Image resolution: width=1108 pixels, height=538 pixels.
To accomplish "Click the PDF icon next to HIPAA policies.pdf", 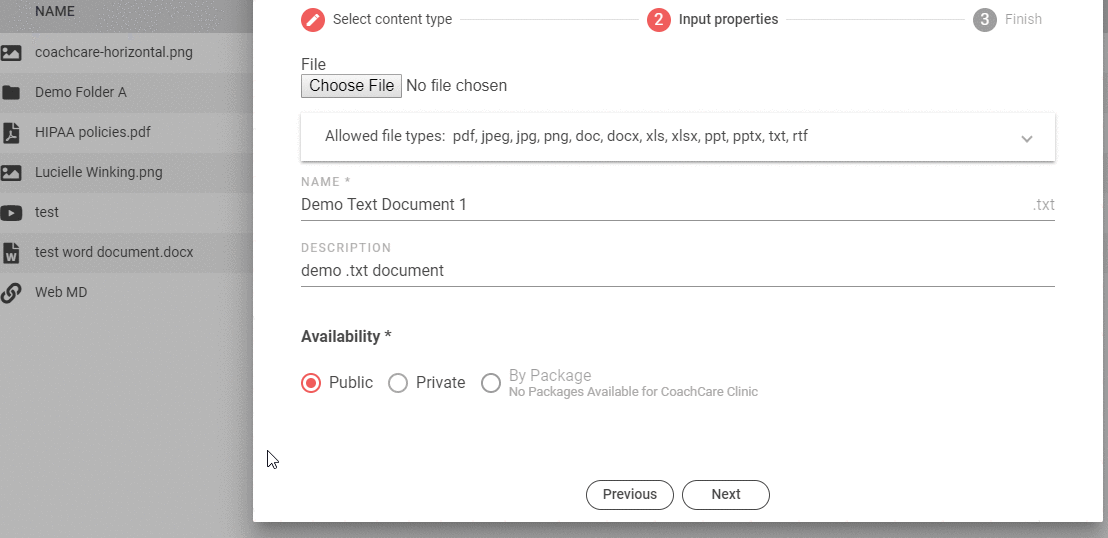I will coord(11,132).
